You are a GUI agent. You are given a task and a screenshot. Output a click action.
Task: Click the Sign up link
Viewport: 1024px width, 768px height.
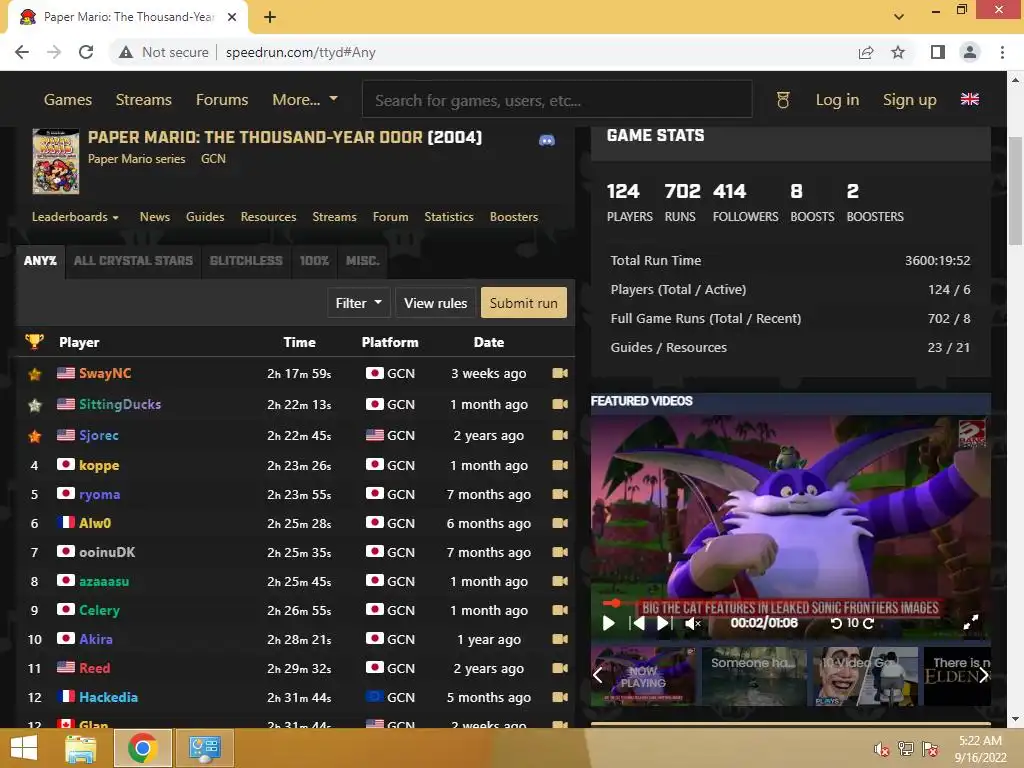click(910, 100)
